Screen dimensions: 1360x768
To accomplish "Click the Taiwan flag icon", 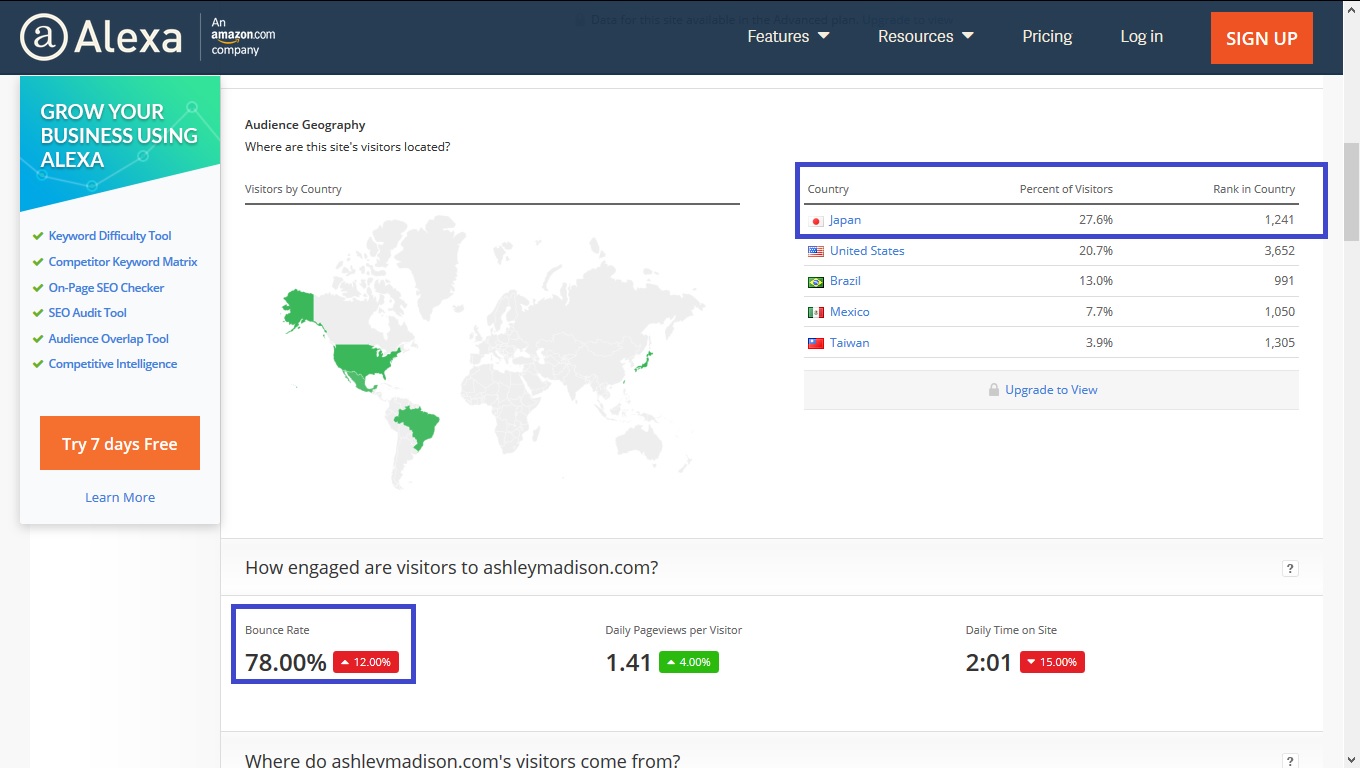I will 816,343.
